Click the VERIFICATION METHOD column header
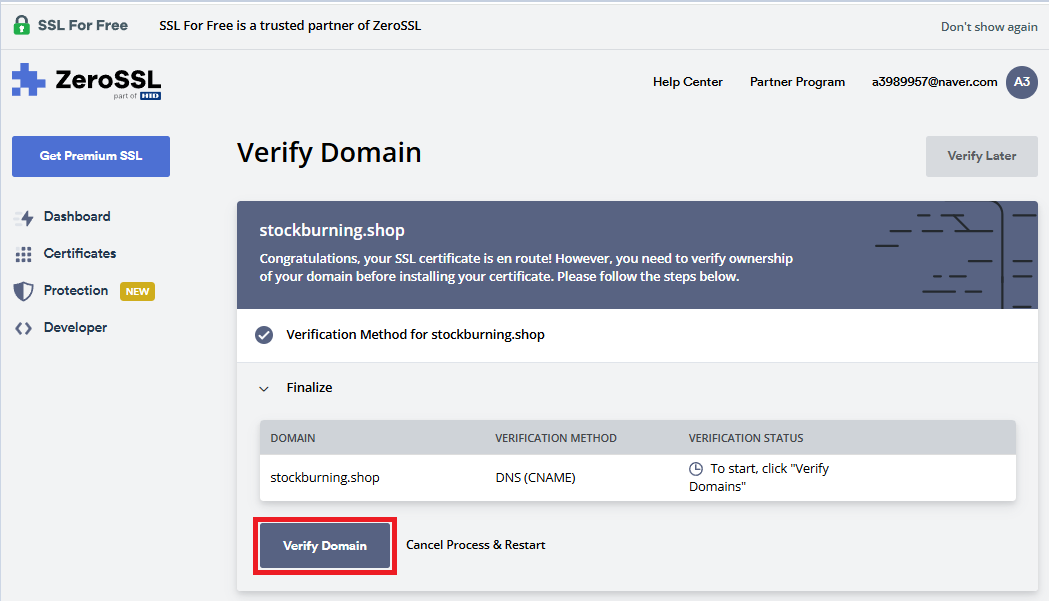The width and height of the screenshot is (1049, 601). [x=555, y=438]
